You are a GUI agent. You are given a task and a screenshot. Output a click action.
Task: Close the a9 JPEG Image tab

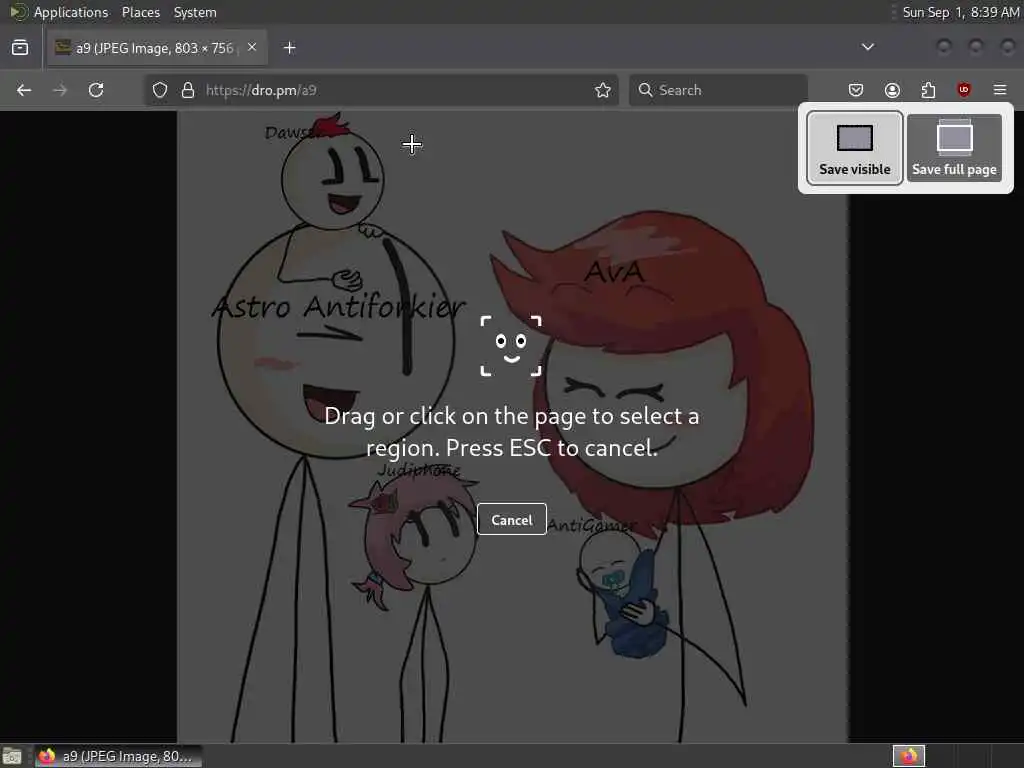coord(252,47)
